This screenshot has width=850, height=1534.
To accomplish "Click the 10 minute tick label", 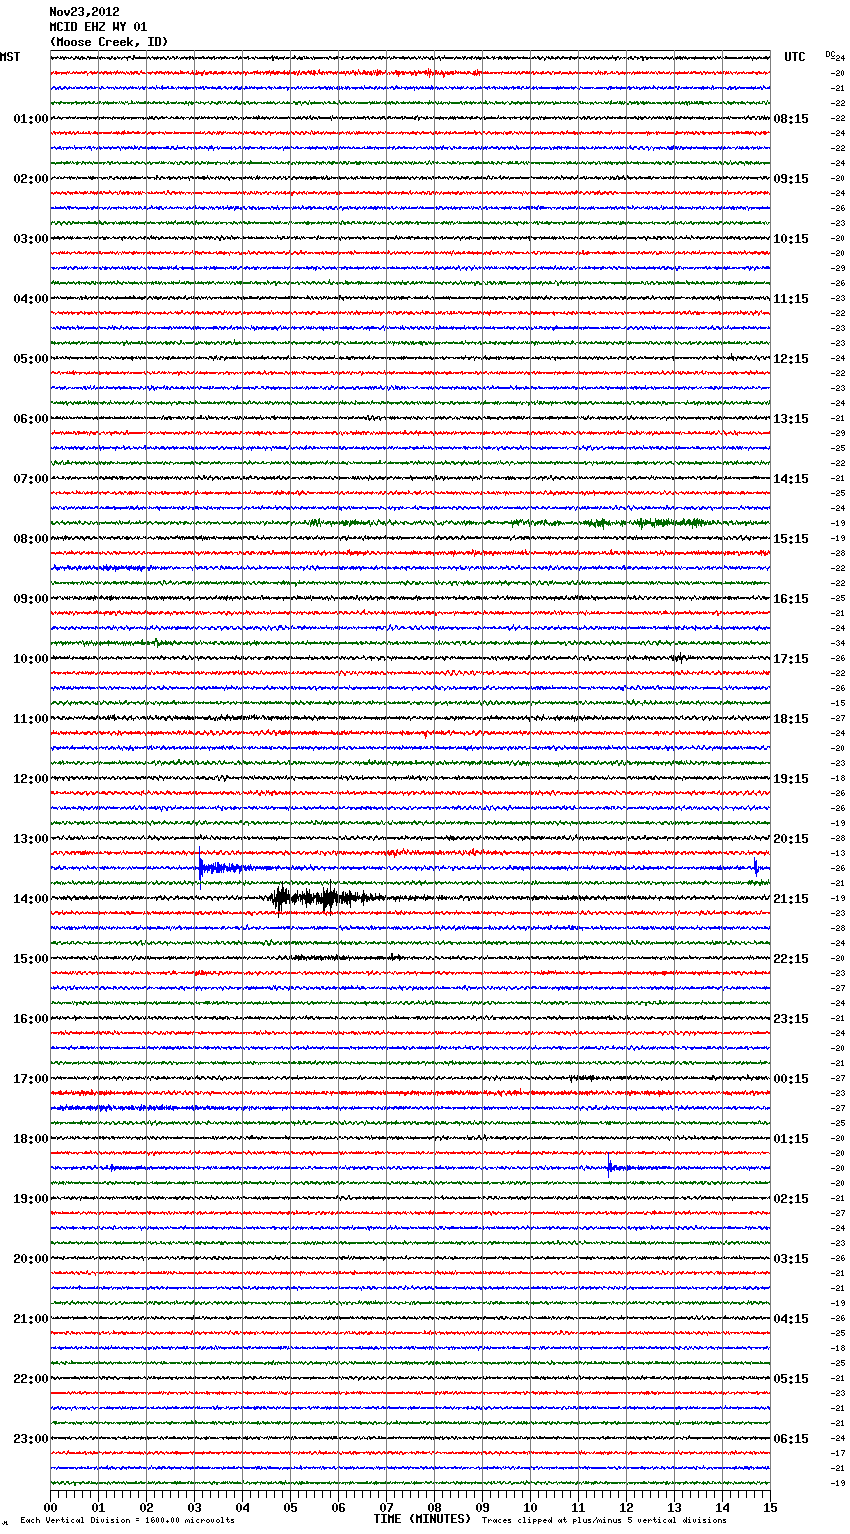I will [x=530, y=1507].
